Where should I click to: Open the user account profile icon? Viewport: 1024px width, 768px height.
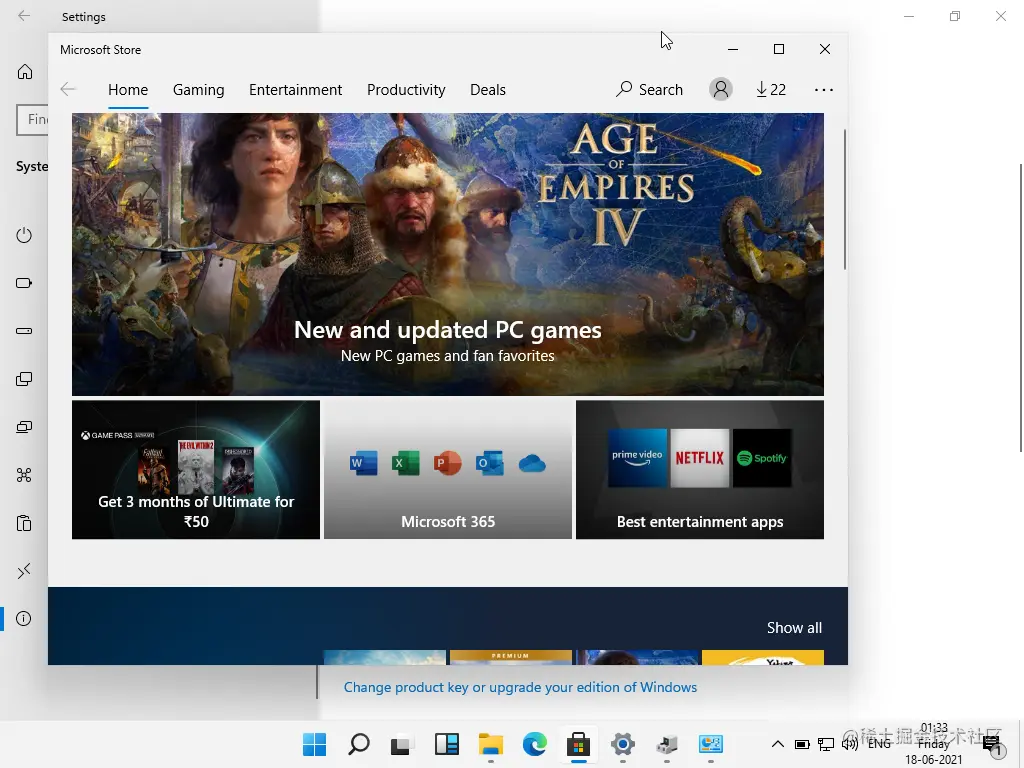(x=721, y=89)
